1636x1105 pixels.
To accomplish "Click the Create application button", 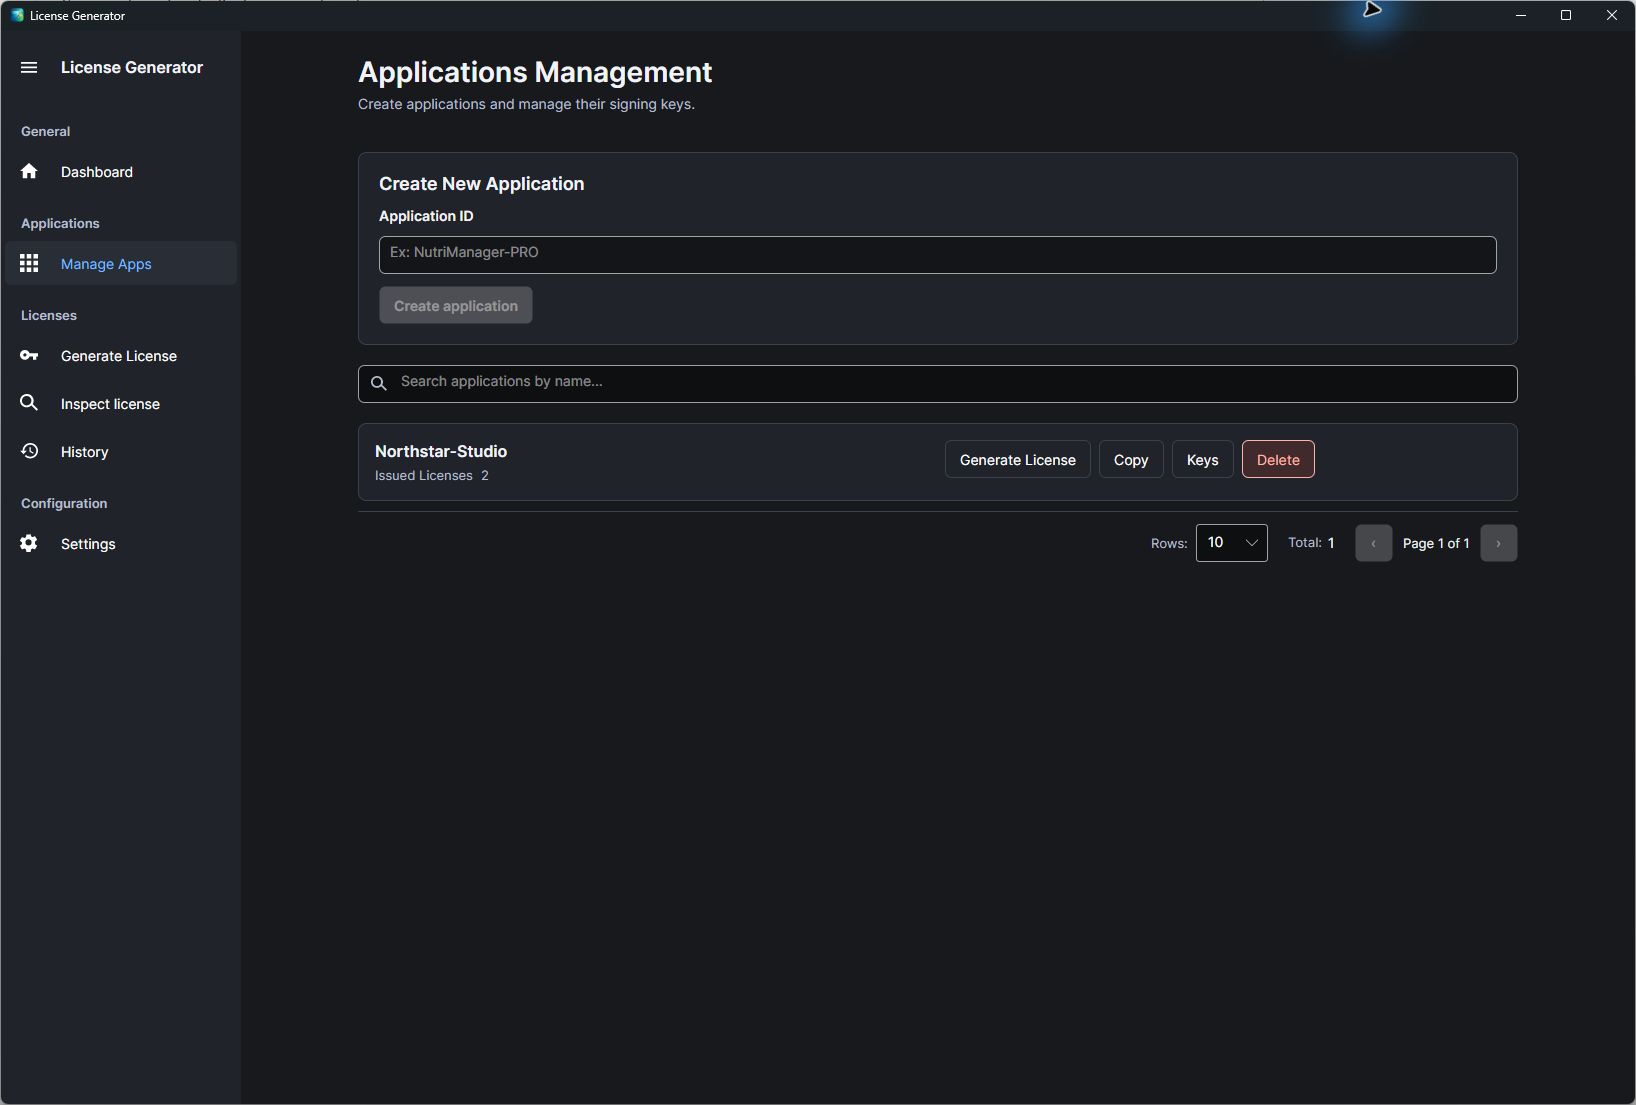I will (455, 306).
